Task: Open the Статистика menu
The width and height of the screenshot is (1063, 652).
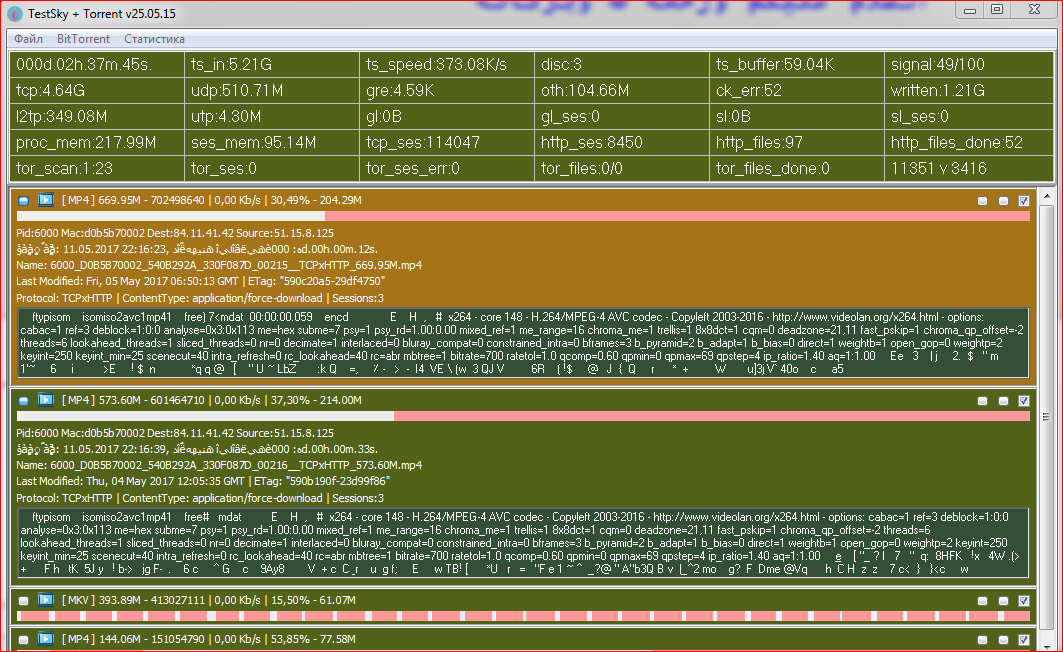Action: (x=154, y=39)
